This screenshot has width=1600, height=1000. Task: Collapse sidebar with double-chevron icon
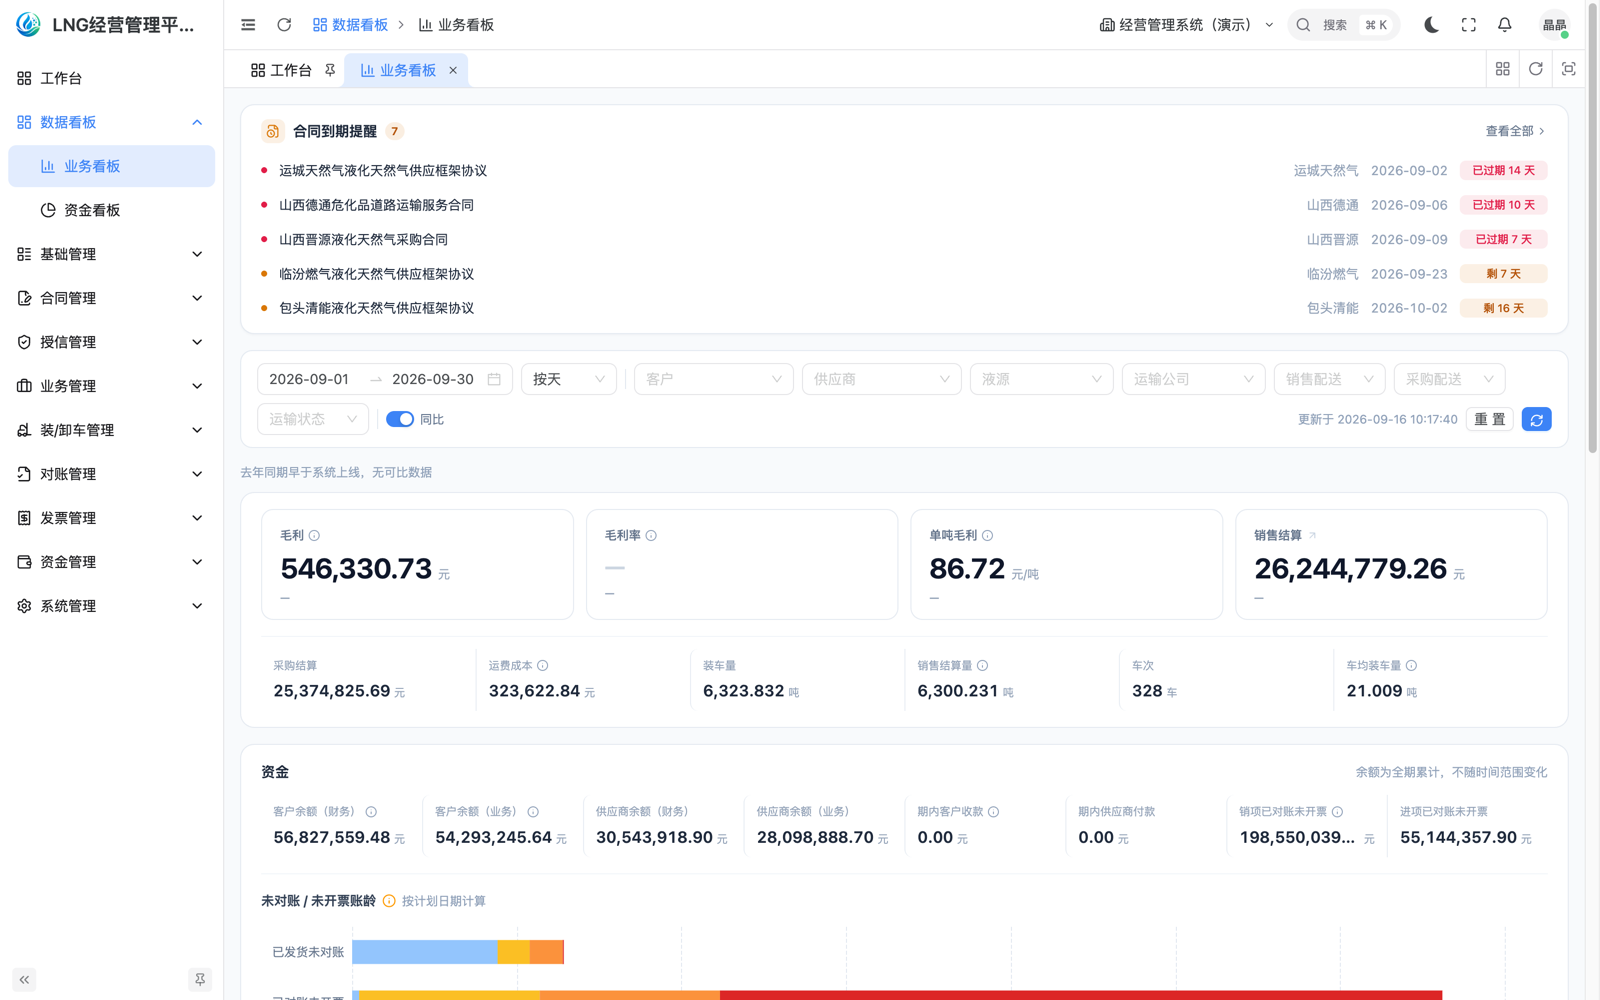pos(24,980)
